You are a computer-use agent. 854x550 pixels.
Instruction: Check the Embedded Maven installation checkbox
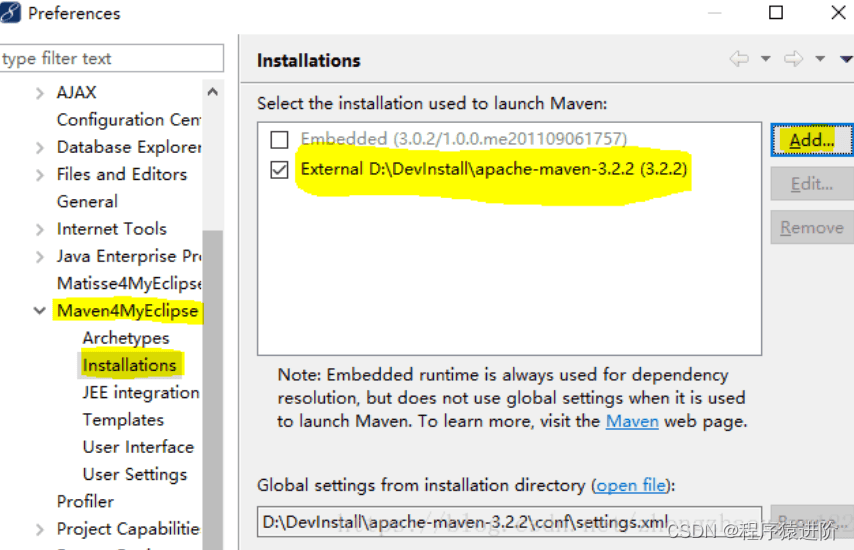[279, 139]
